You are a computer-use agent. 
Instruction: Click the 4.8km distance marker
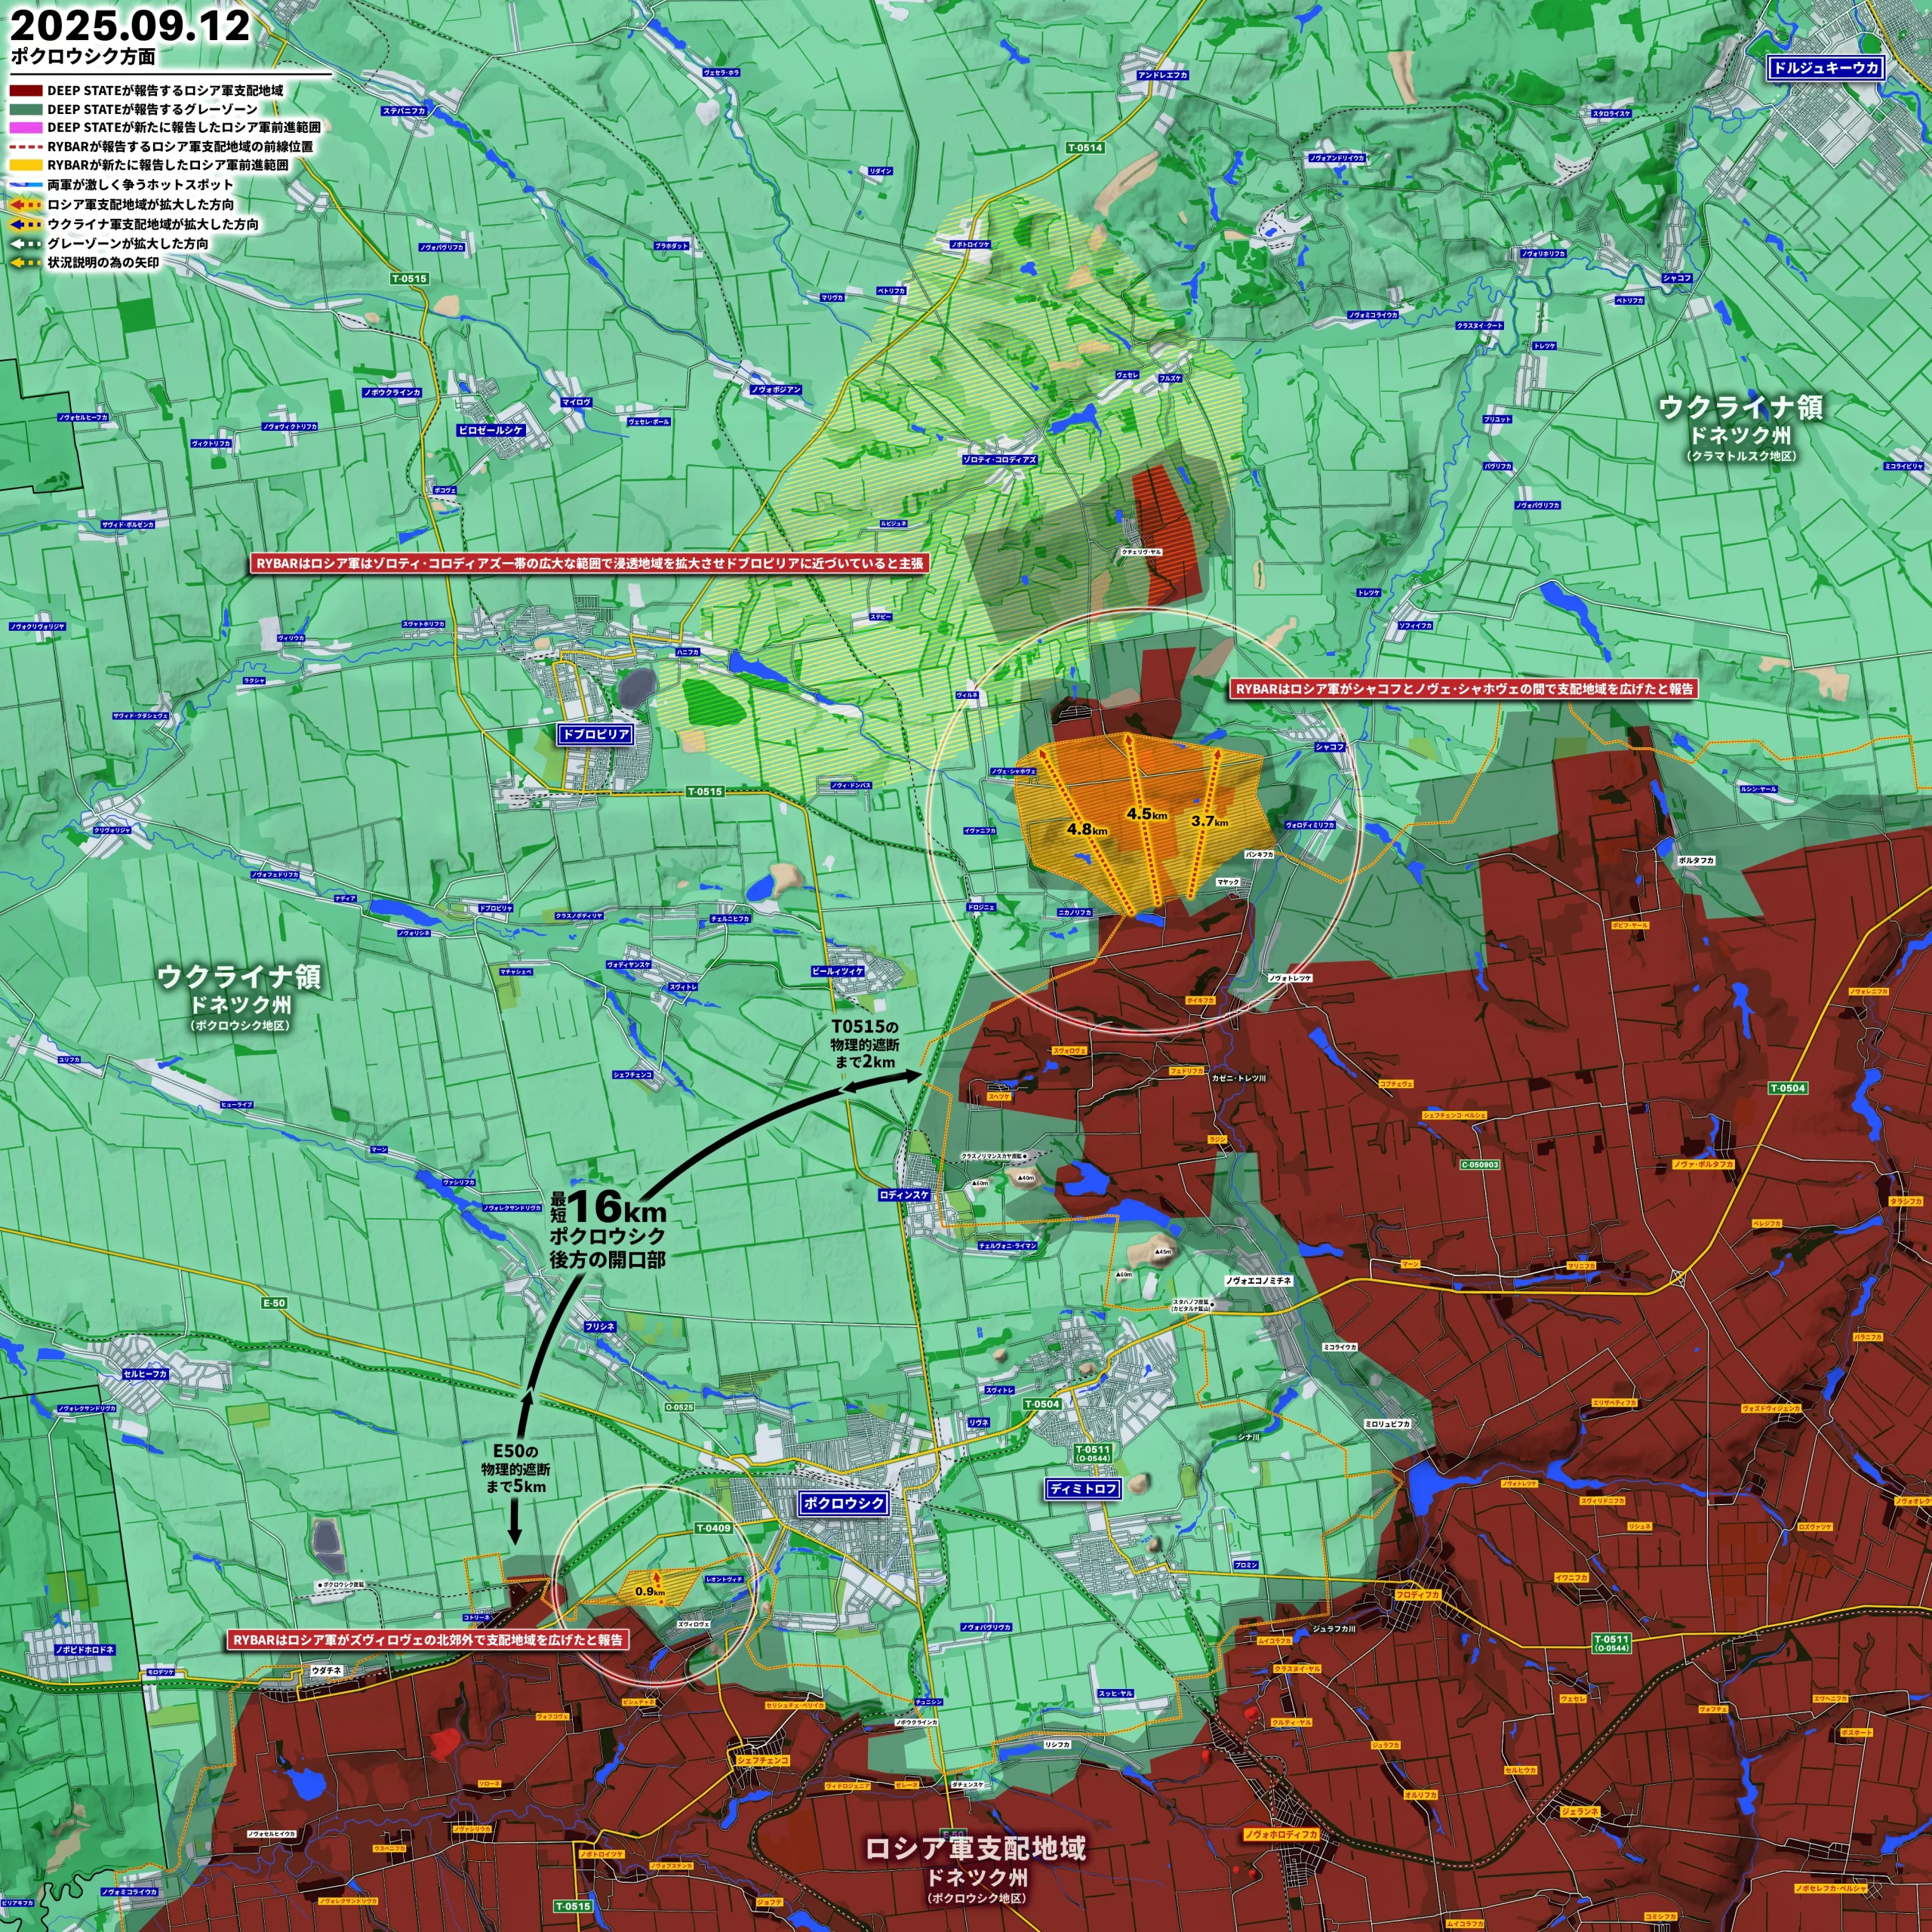(1087, 829)
